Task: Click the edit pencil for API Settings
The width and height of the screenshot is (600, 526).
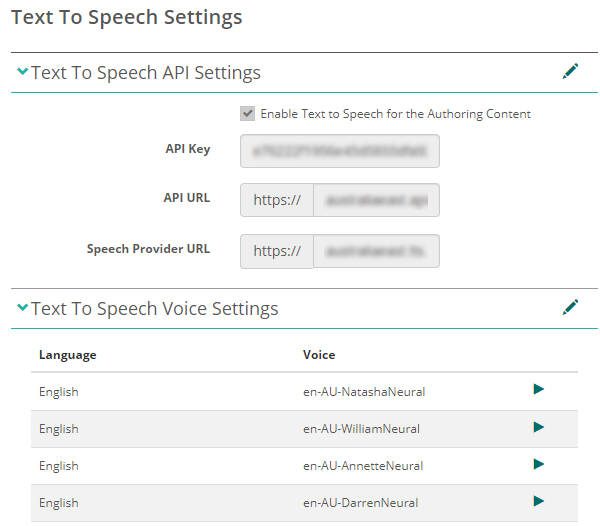Action: click(570, 71)
